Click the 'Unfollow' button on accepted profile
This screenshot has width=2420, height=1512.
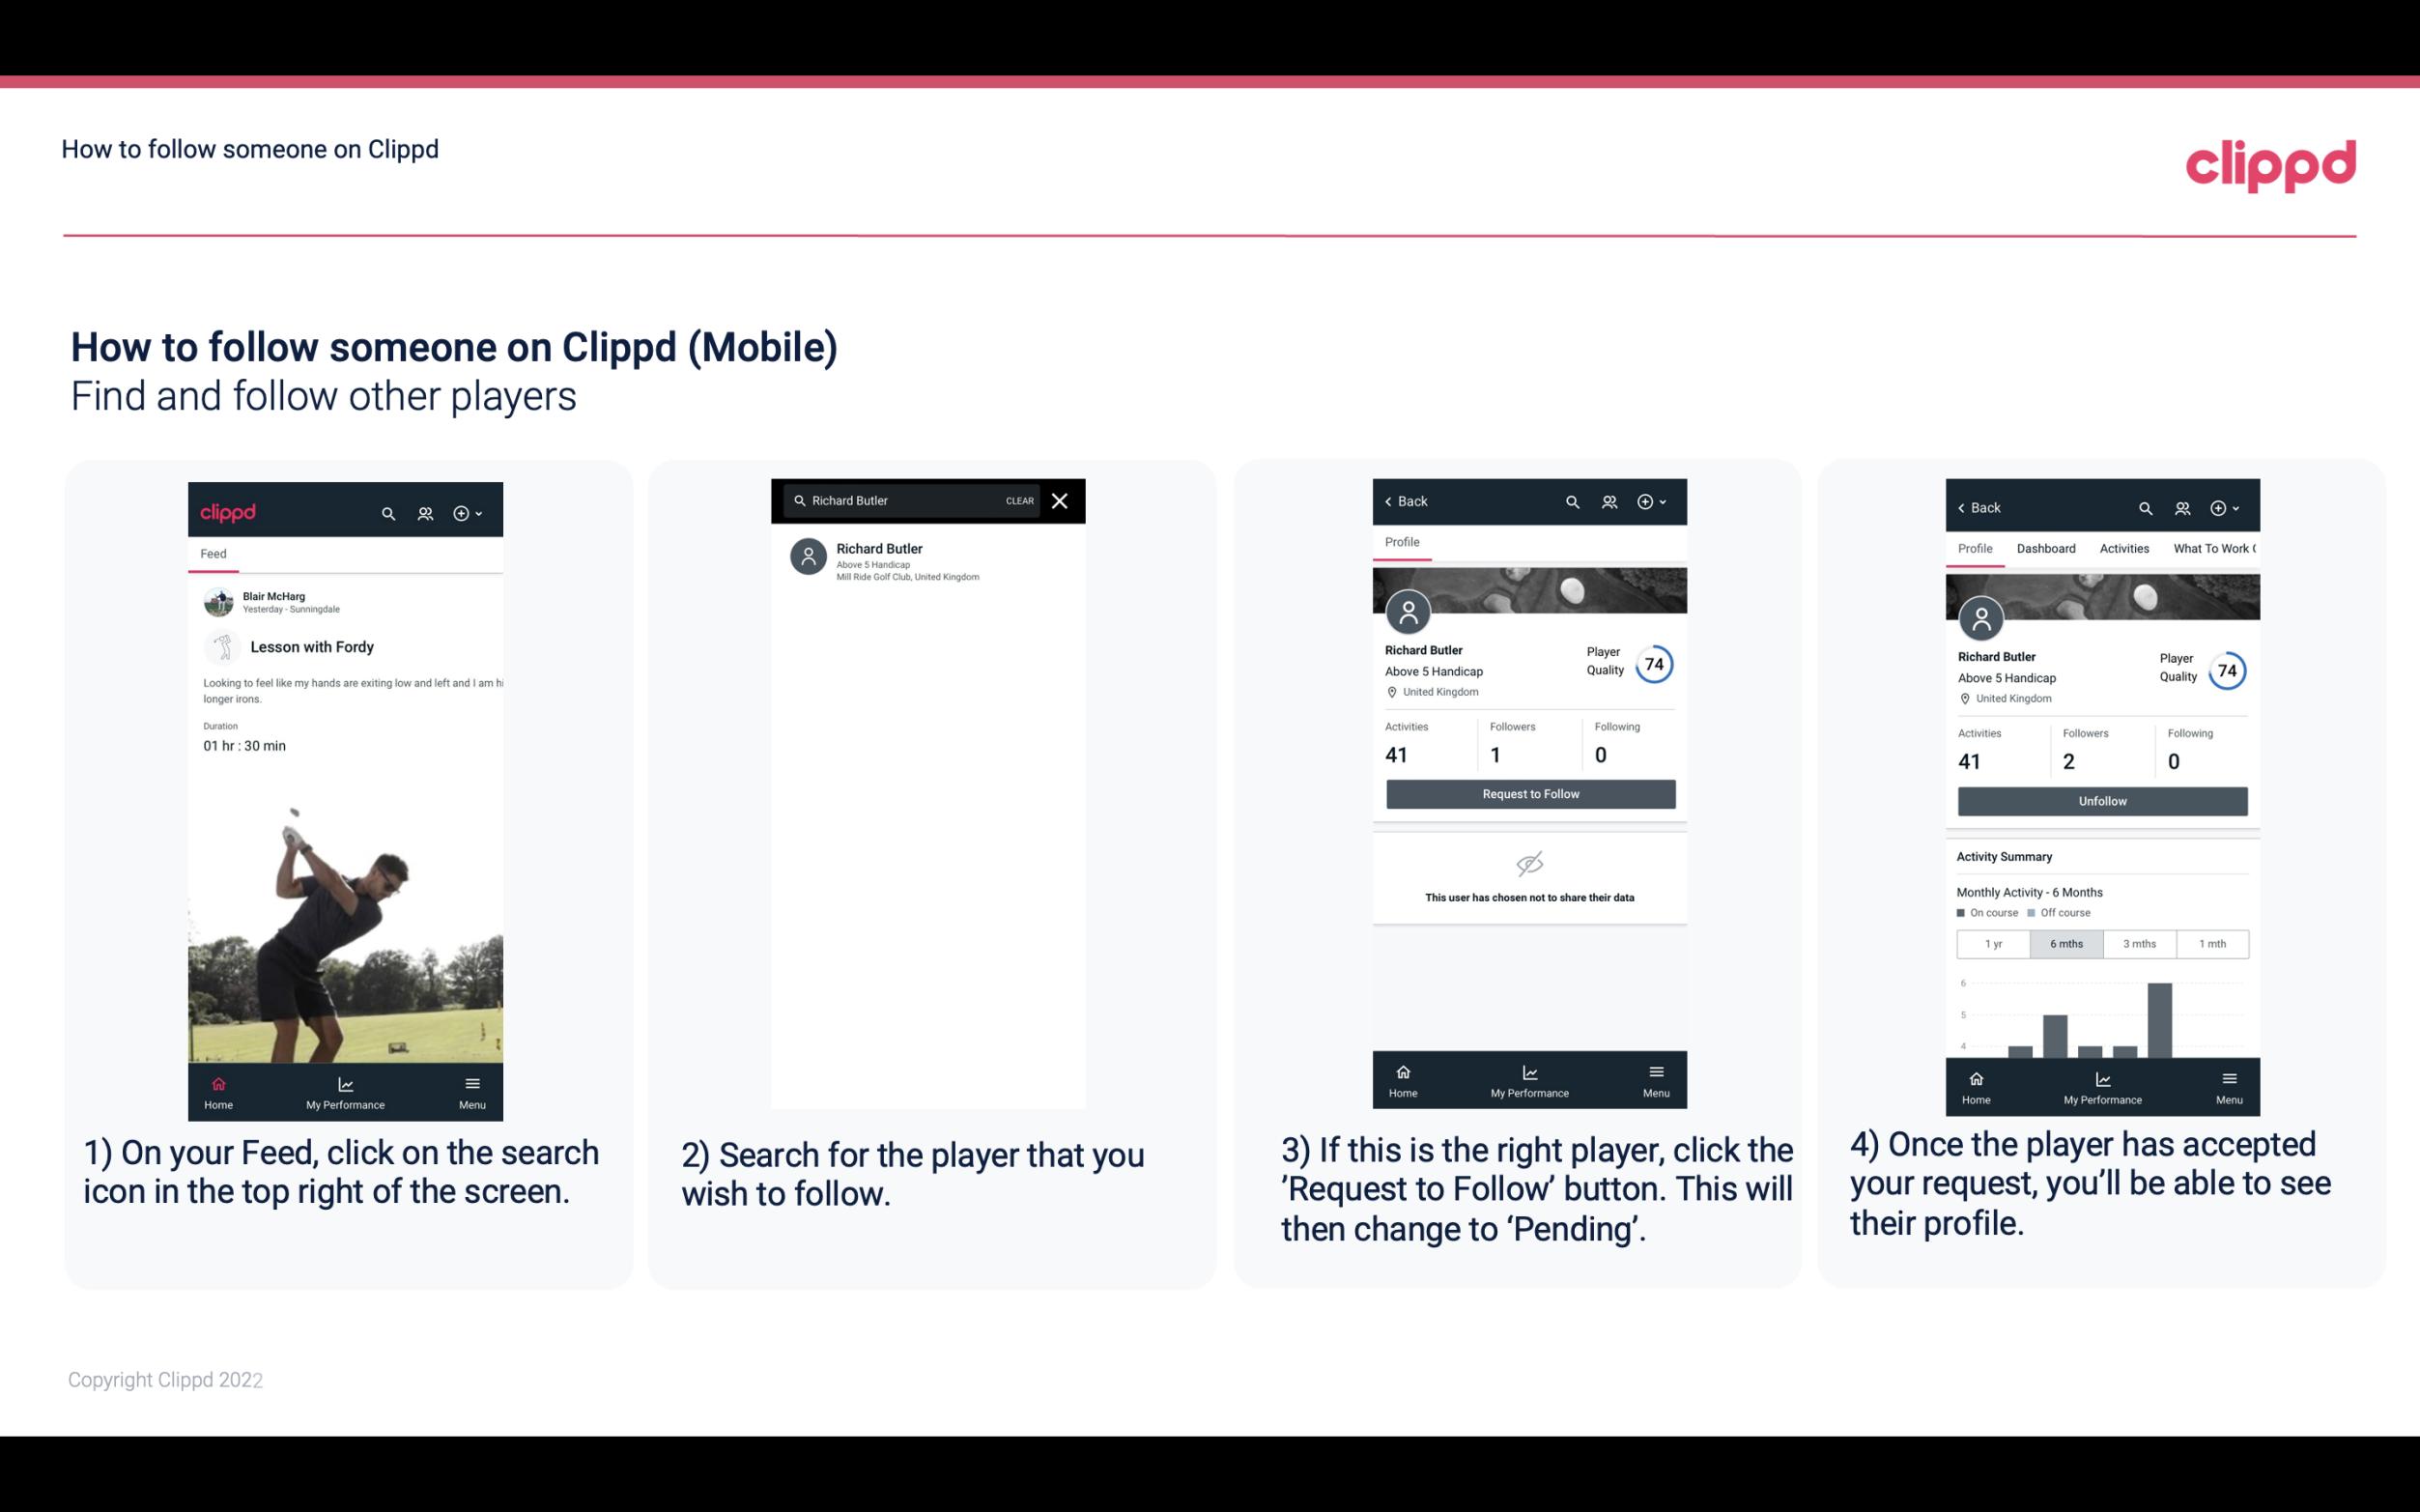click(x=2099, y=800)
